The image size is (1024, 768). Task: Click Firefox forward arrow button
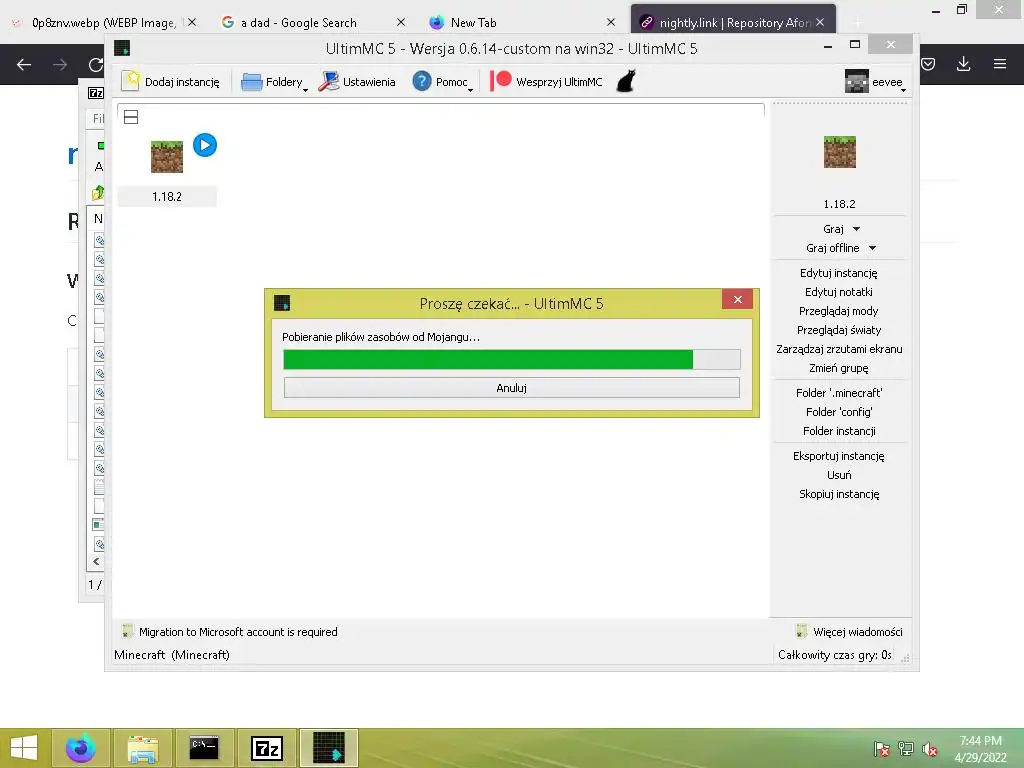60,65
